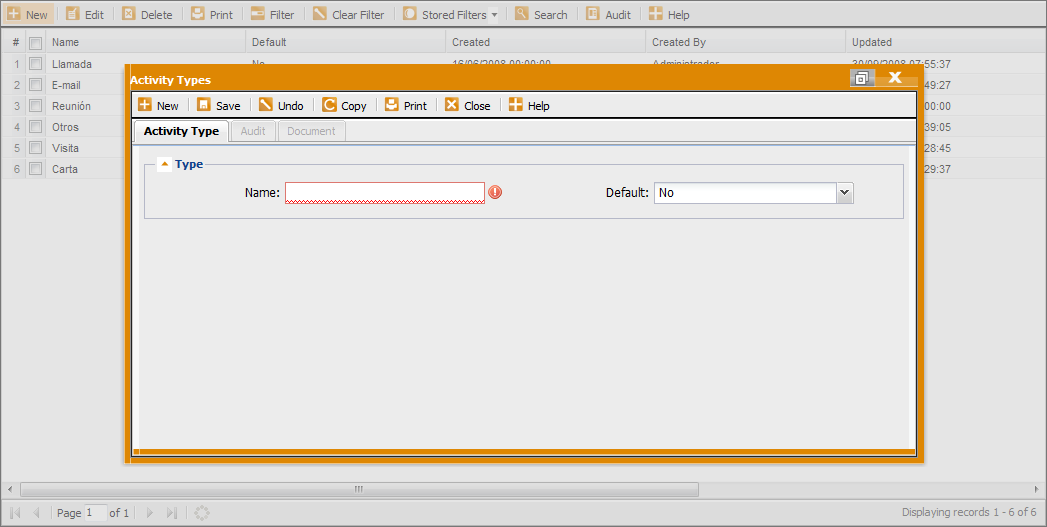Viewport: 1047px width, 527px height.
Task: Save the activity type record
Action: pyautogui.click(x=219, y=105)
